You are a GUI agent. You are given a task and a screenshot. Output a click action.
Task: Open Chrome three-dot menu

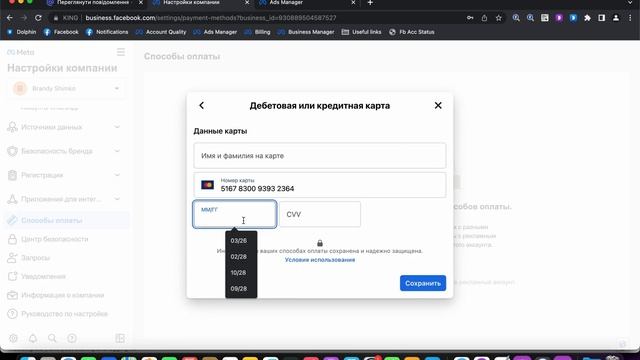pyautogui.click(x=630, y=18)
